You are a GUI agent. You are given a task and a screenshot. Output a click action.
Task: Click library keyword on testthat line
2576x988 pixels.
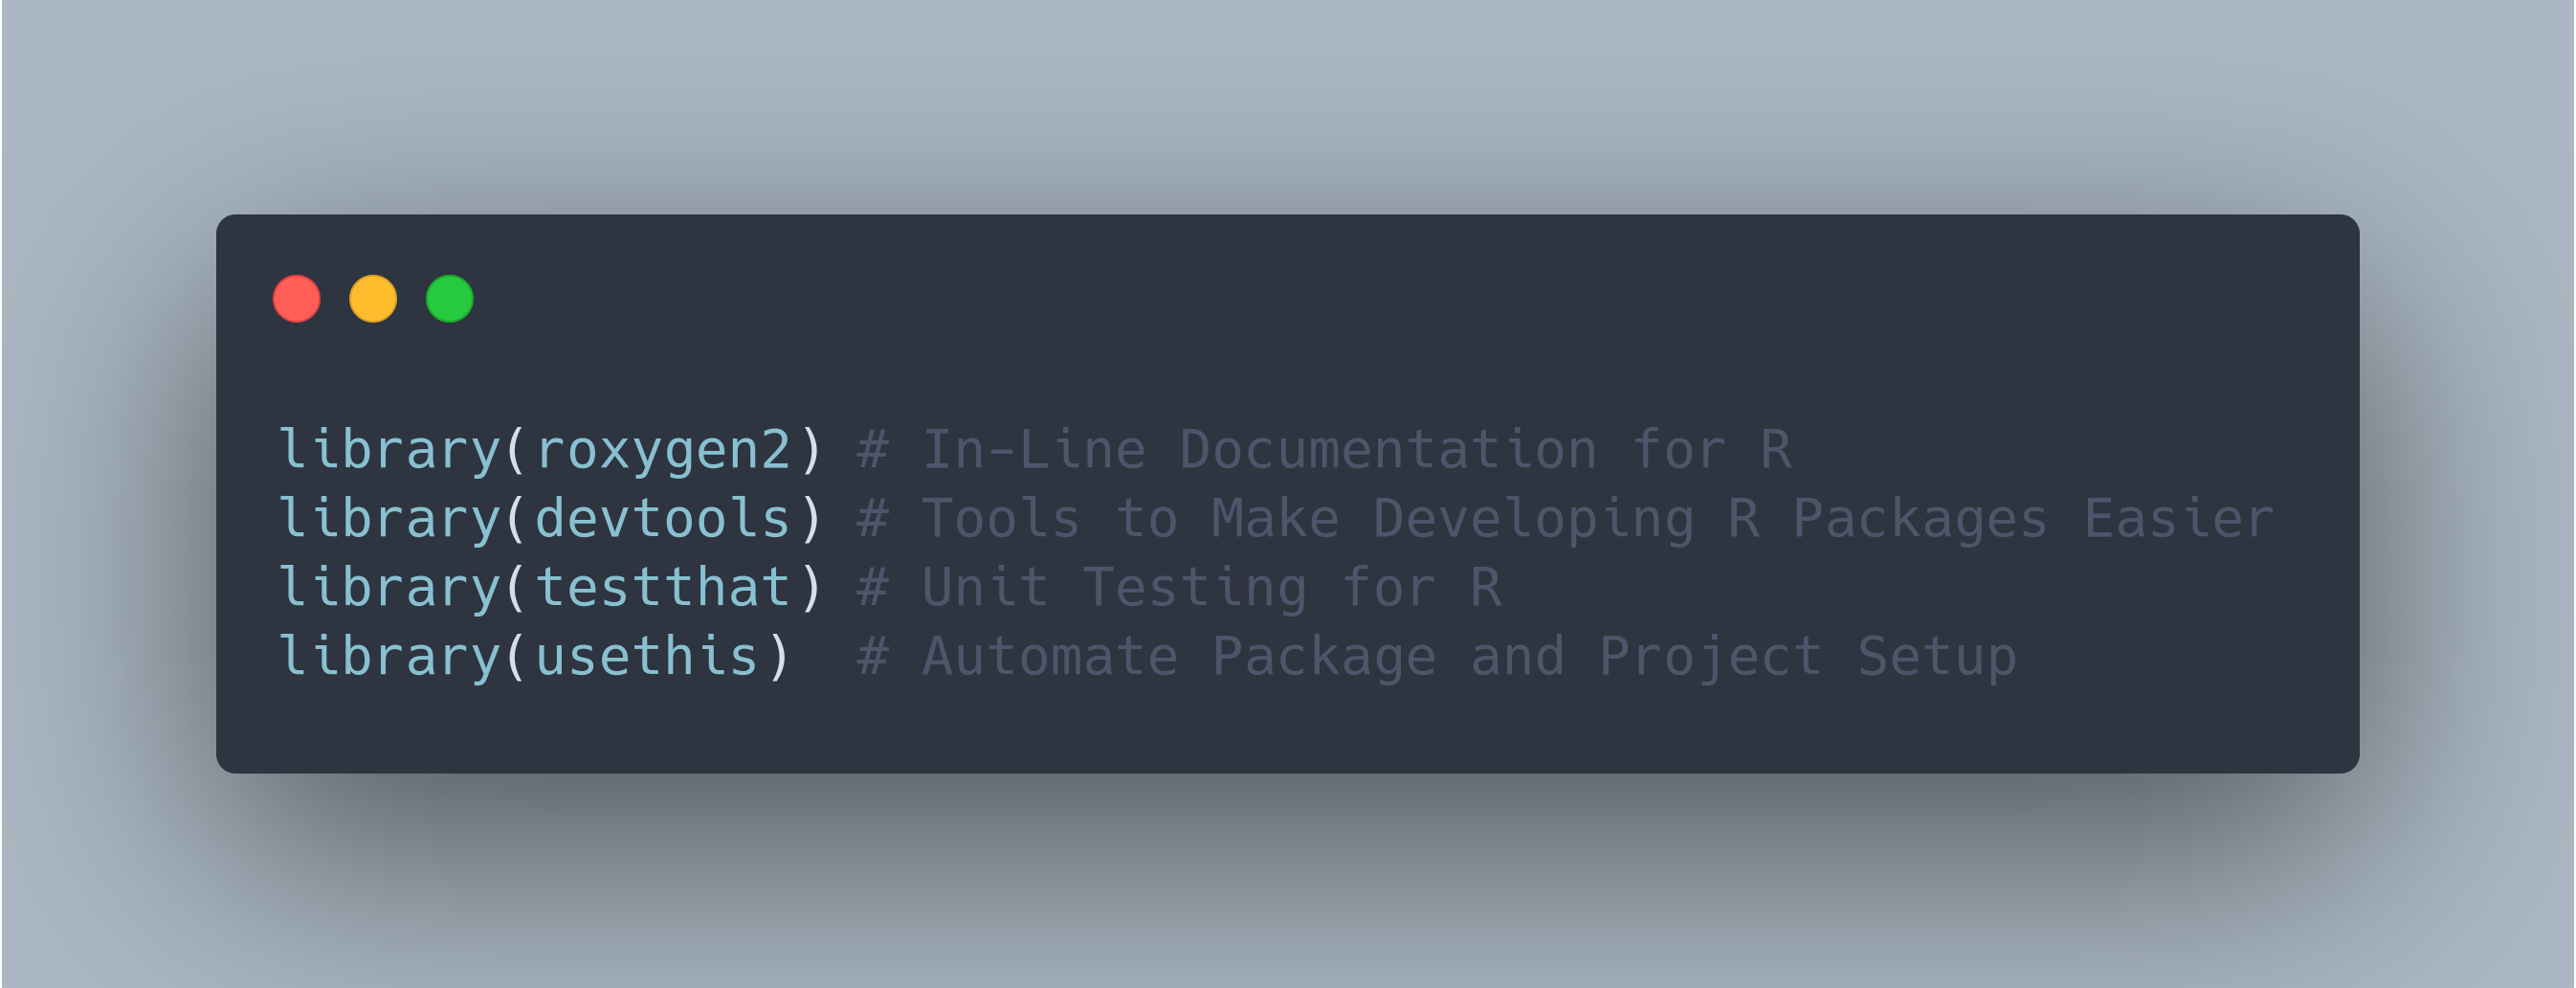(389, 588)
